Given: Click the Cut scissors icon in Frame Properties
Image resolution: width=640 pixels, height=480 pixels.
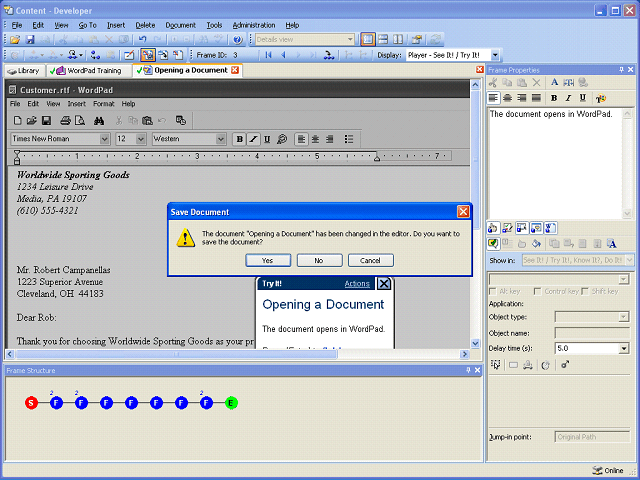Looking at the screenshot, I should click(x=493, y=82).
